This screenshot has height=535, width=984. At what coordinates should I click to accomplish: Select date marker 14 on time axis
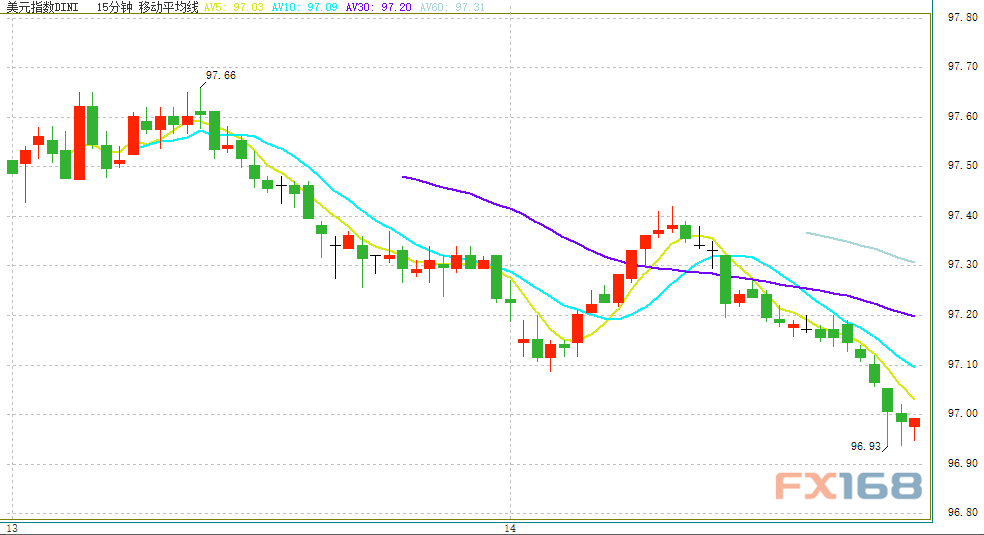coord(510,527)
